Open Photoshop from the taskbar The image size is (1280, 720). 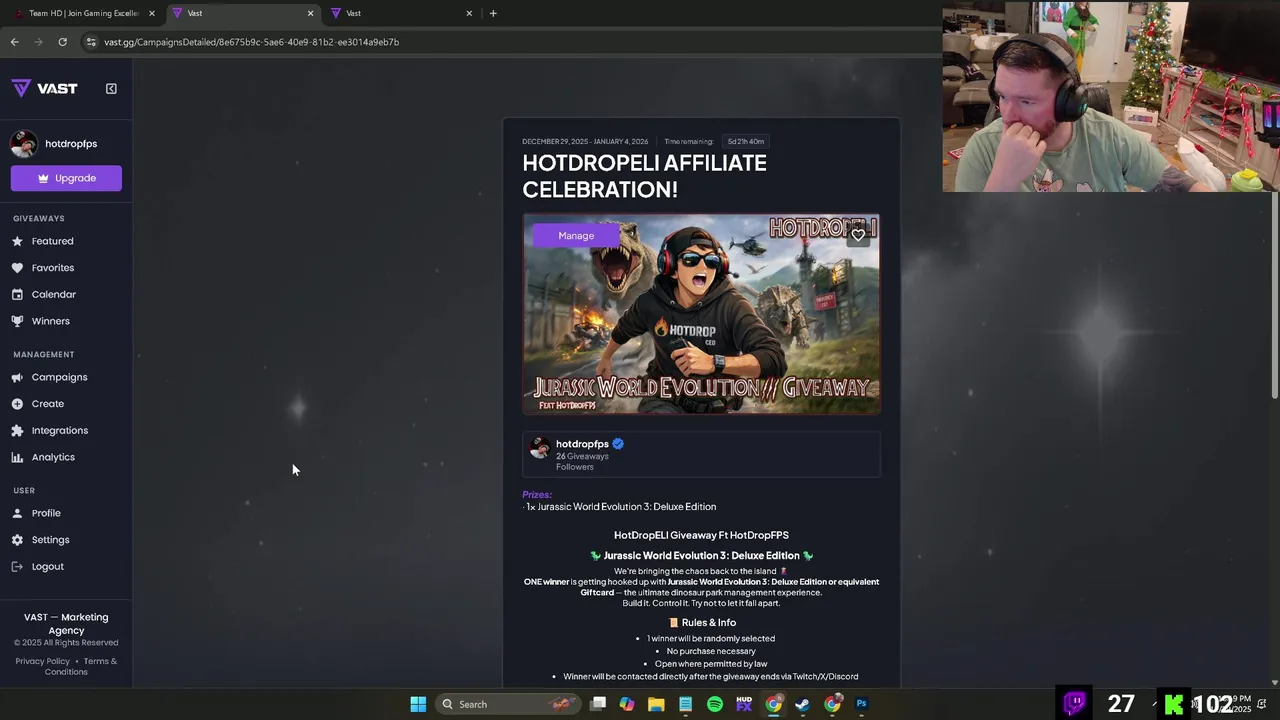coord(861,704)
